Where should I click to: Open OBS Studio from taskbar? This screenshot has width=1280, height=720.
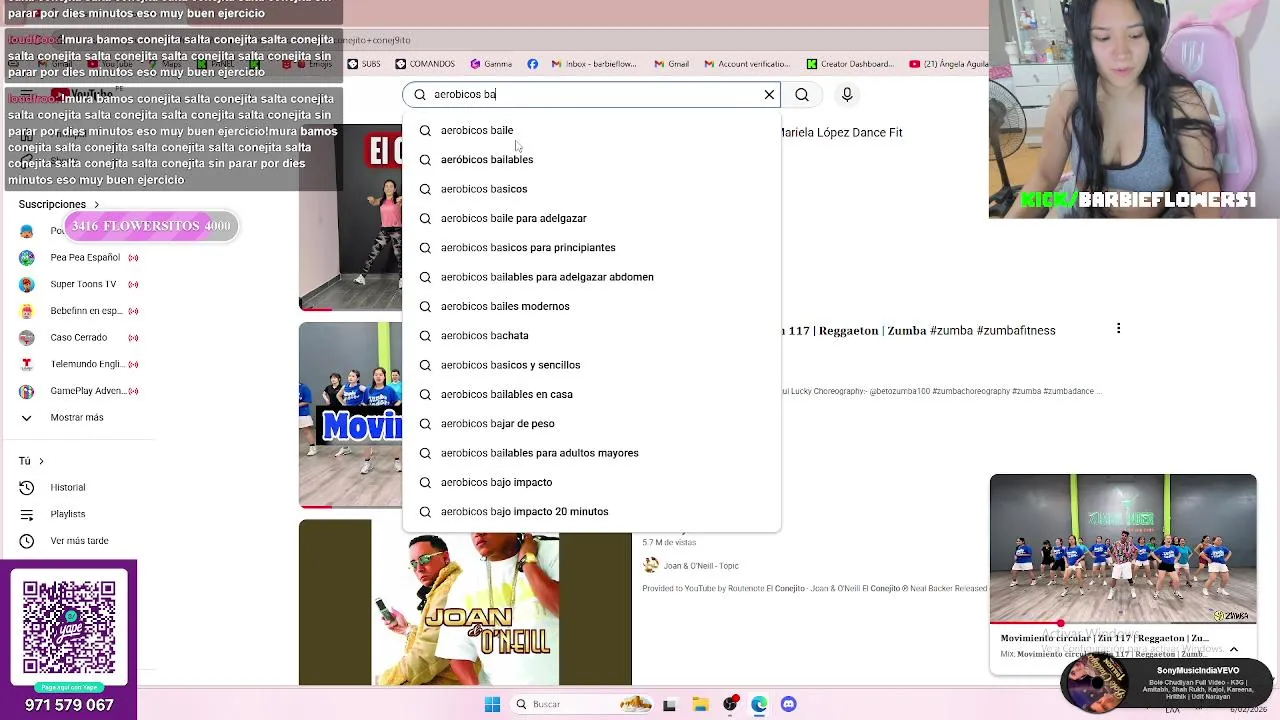click(730, 704)
